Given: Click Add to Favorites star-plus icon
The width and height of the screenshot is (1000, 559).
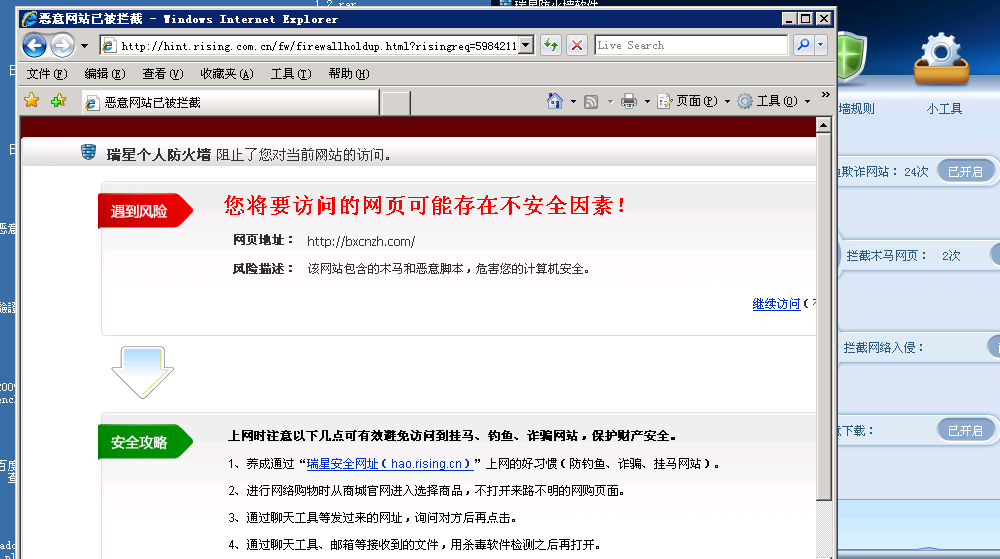Looking at the screenshot, I should [x=59, y=101].
